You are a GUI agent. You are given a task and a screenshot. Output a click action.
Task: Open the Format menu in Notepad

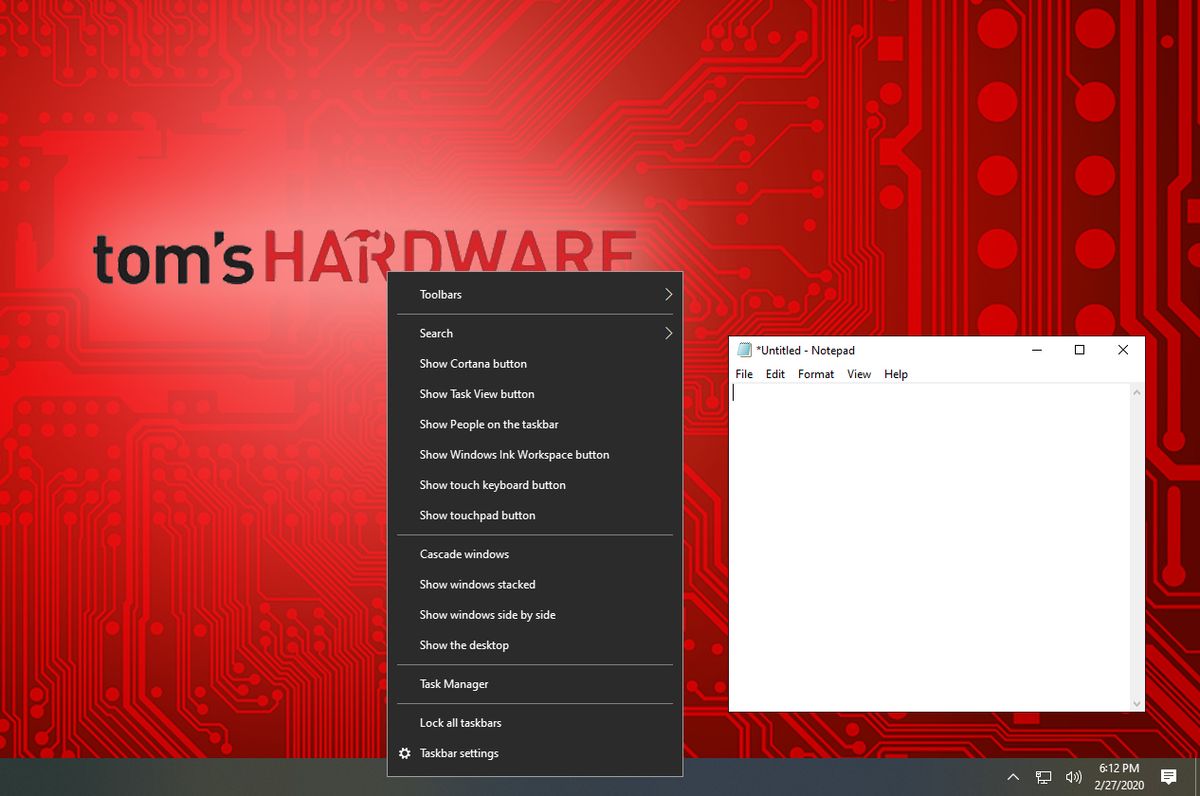816,374
